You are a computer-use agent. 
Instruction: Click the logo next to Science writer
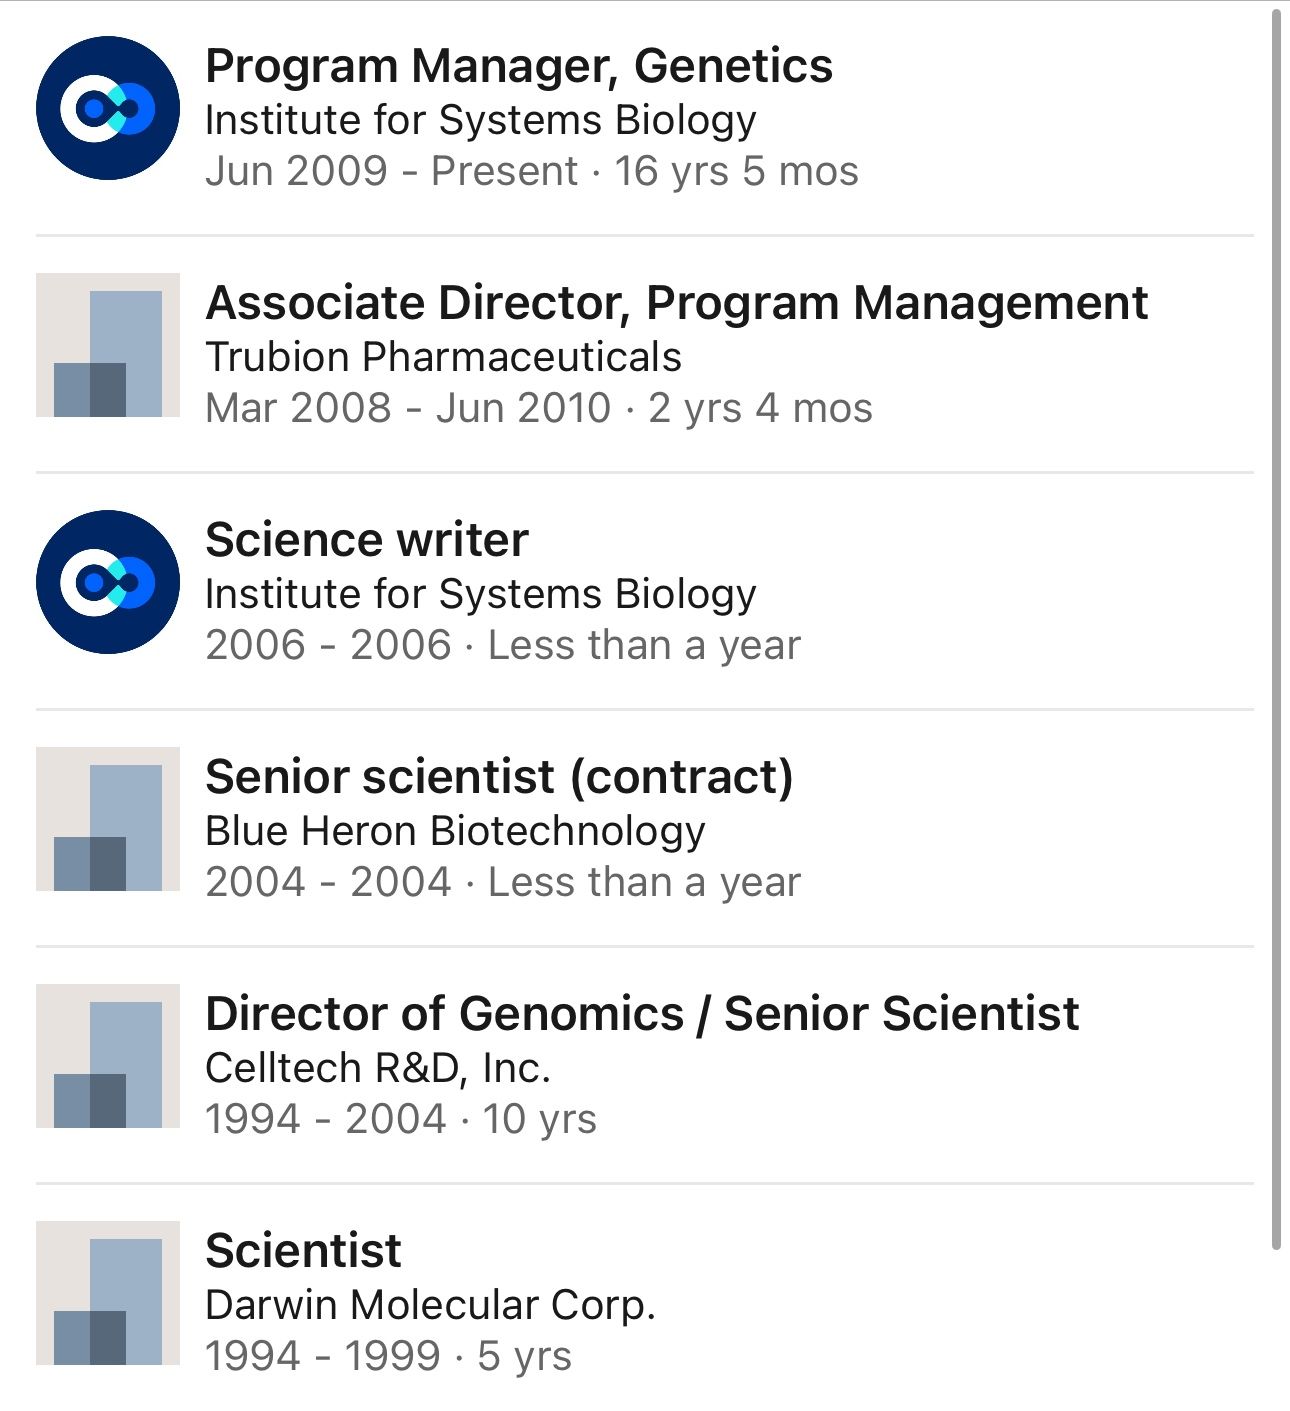108,582
